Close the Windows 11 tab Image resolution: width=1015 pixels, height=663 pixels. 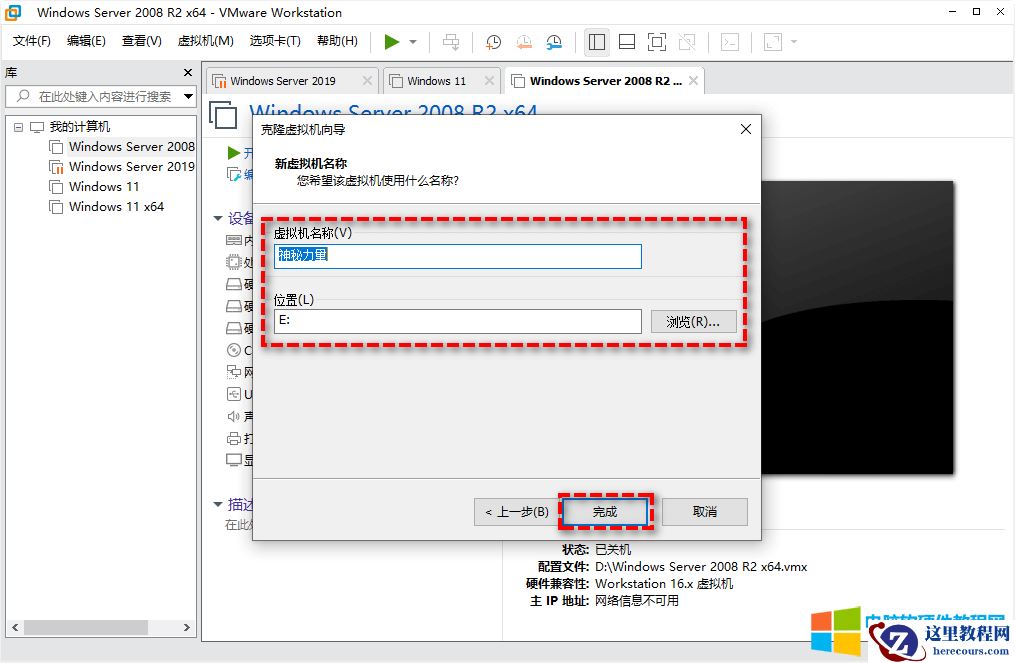coord(489,81)
